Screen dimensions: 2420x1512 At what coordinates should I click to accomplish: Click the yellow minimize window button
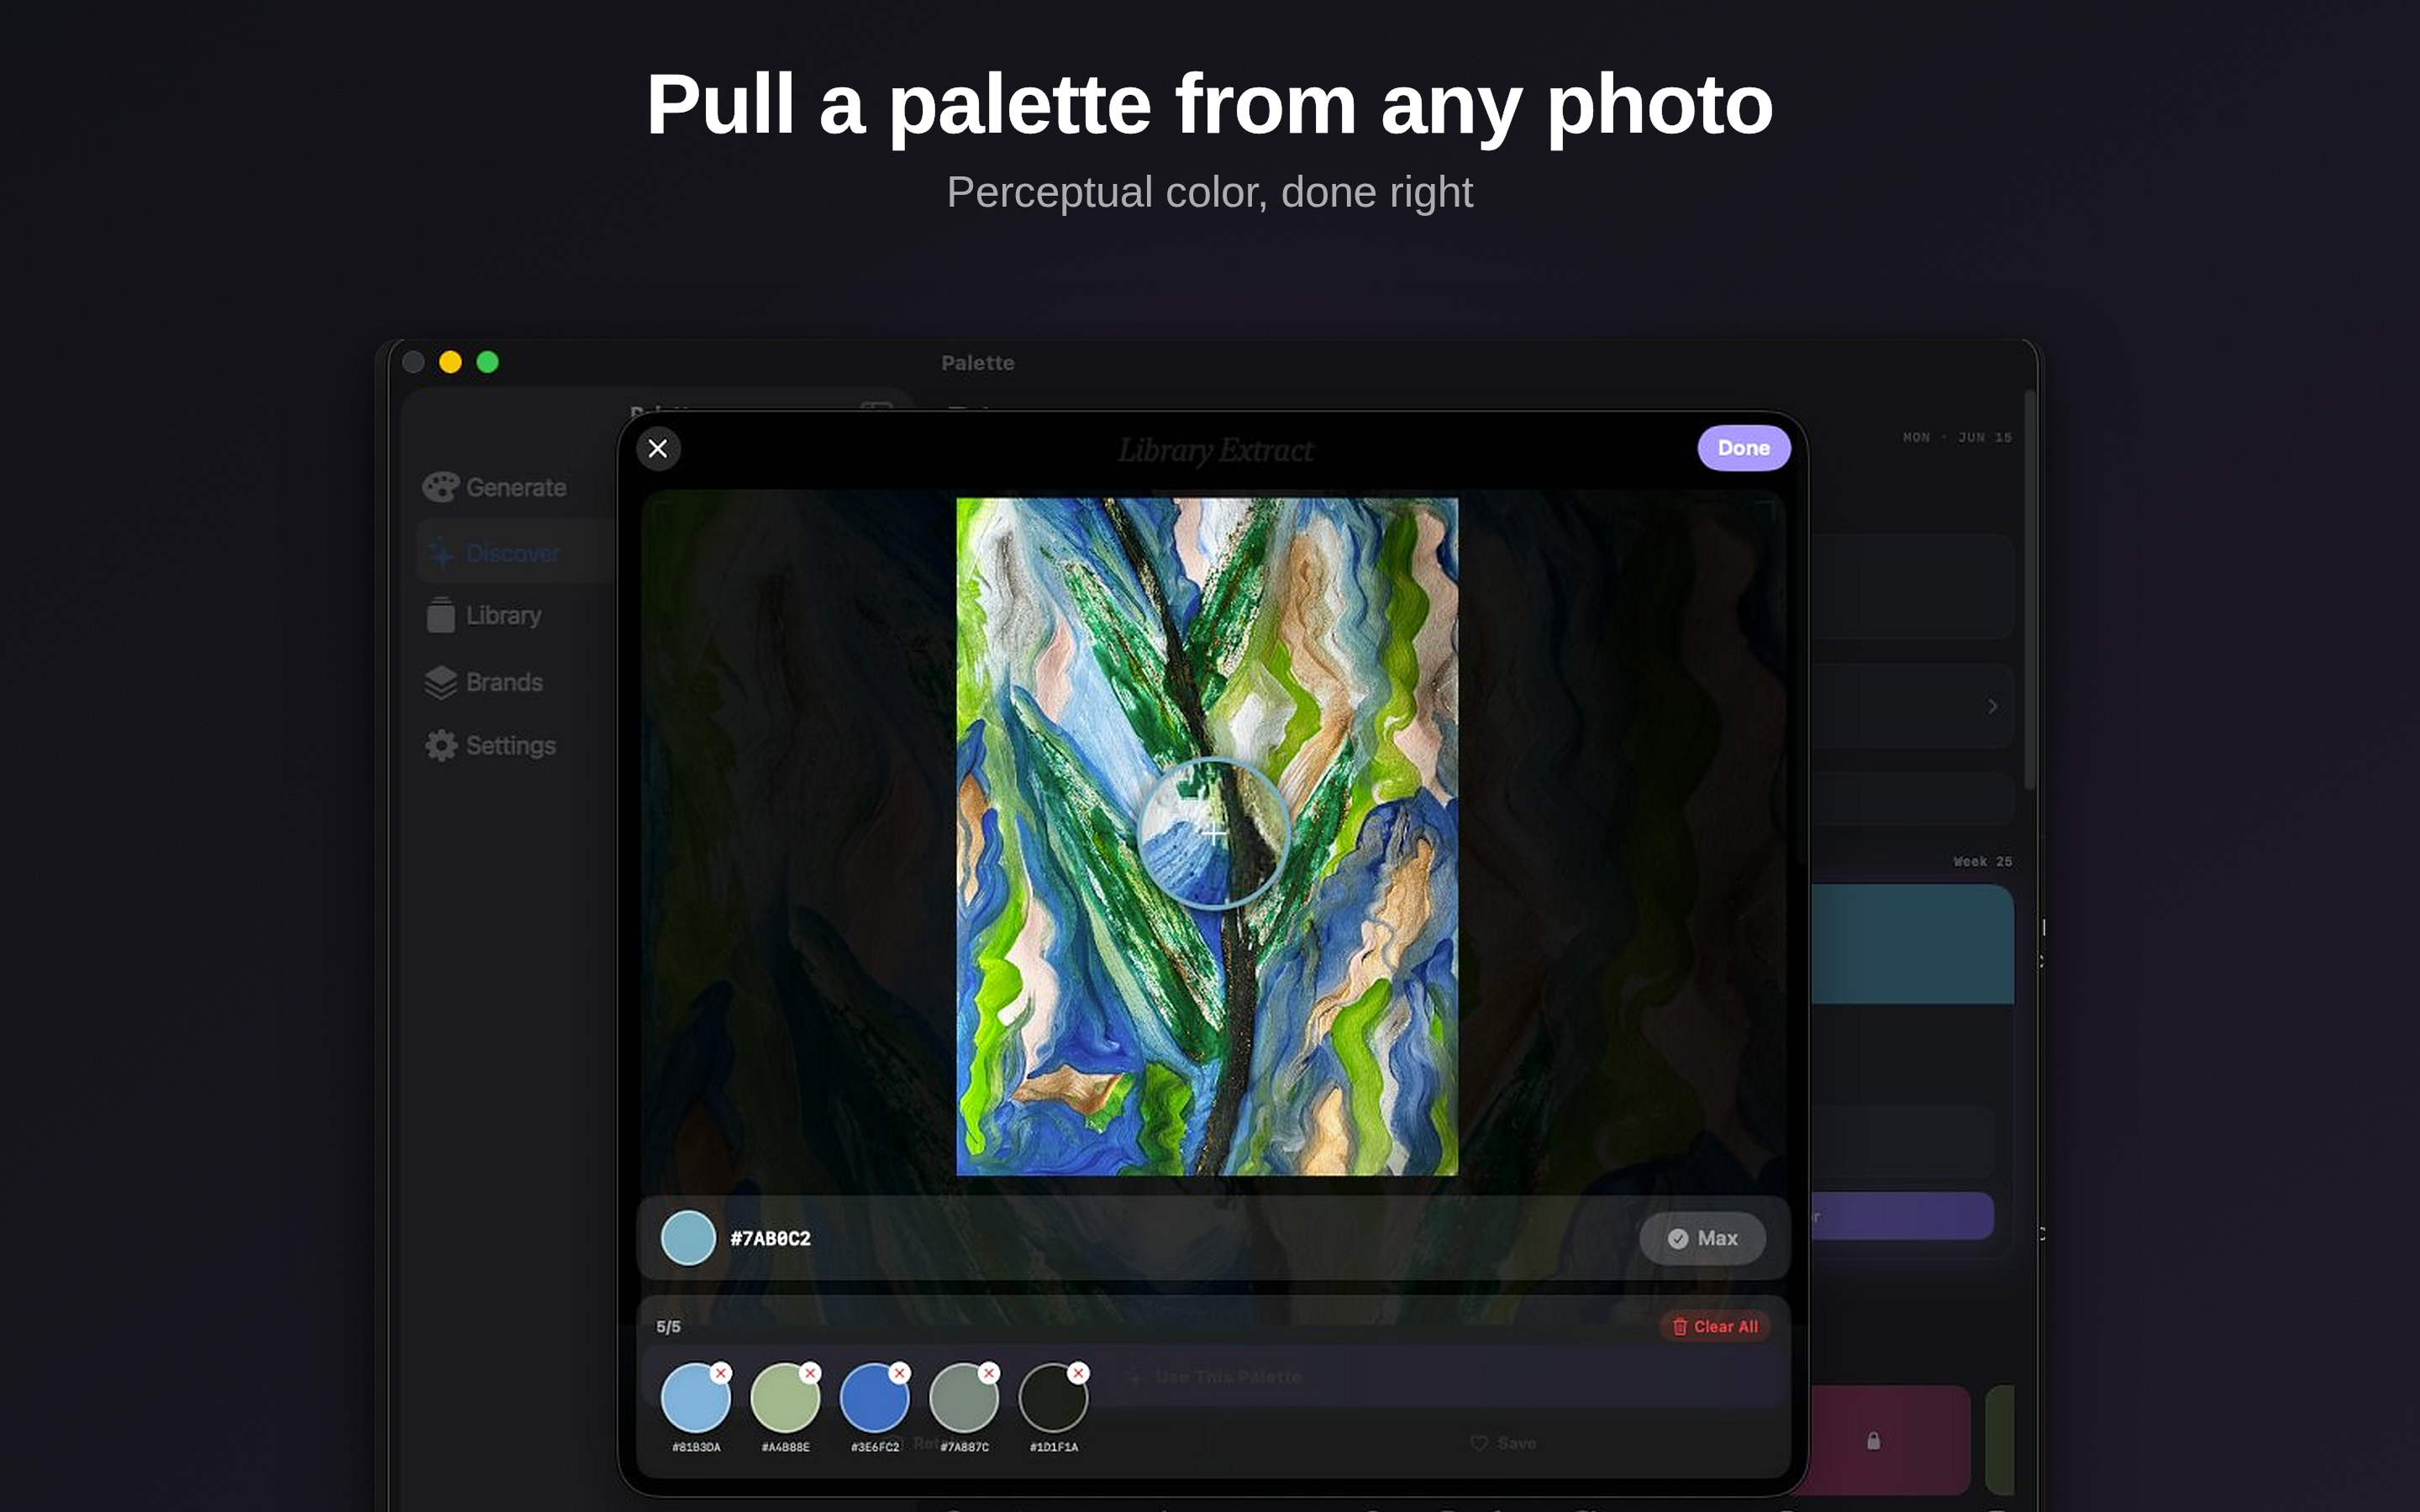(x=450, y=362)
